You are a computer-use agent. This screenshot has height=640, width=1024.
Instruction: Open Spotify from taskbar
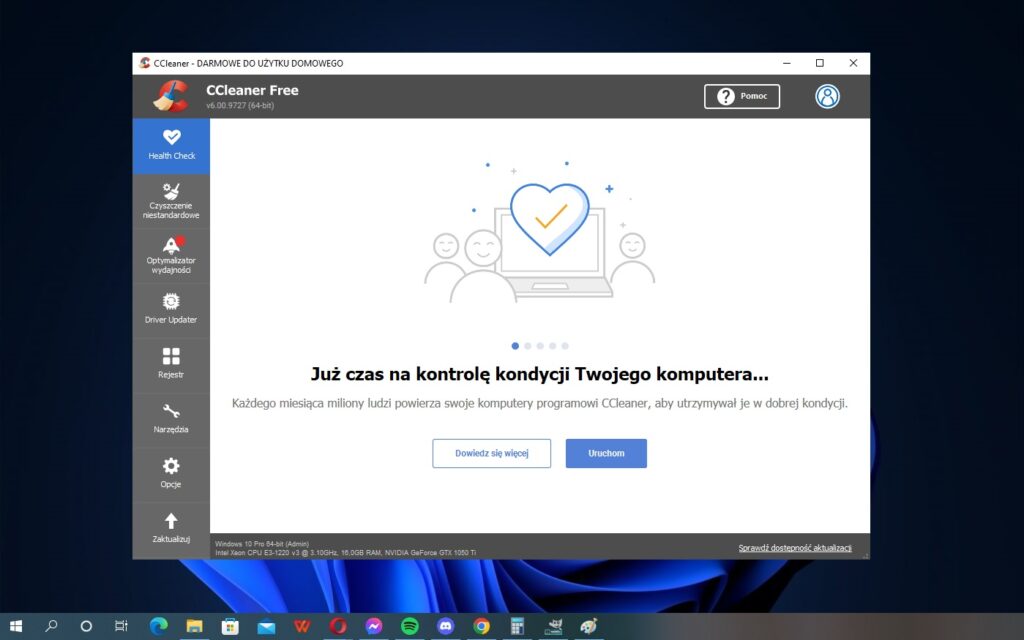(x=409, y=626)
